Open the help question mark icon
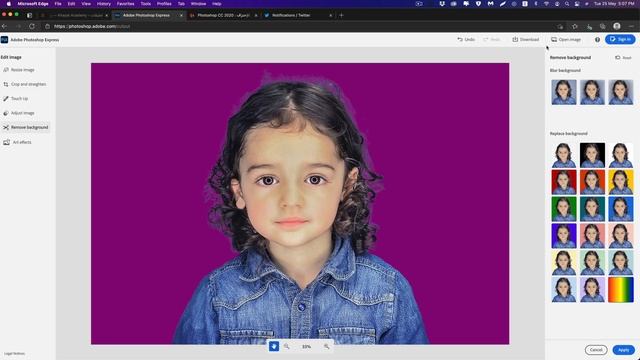640x360 pixels. pyautogui.click(x=597, y=40)
